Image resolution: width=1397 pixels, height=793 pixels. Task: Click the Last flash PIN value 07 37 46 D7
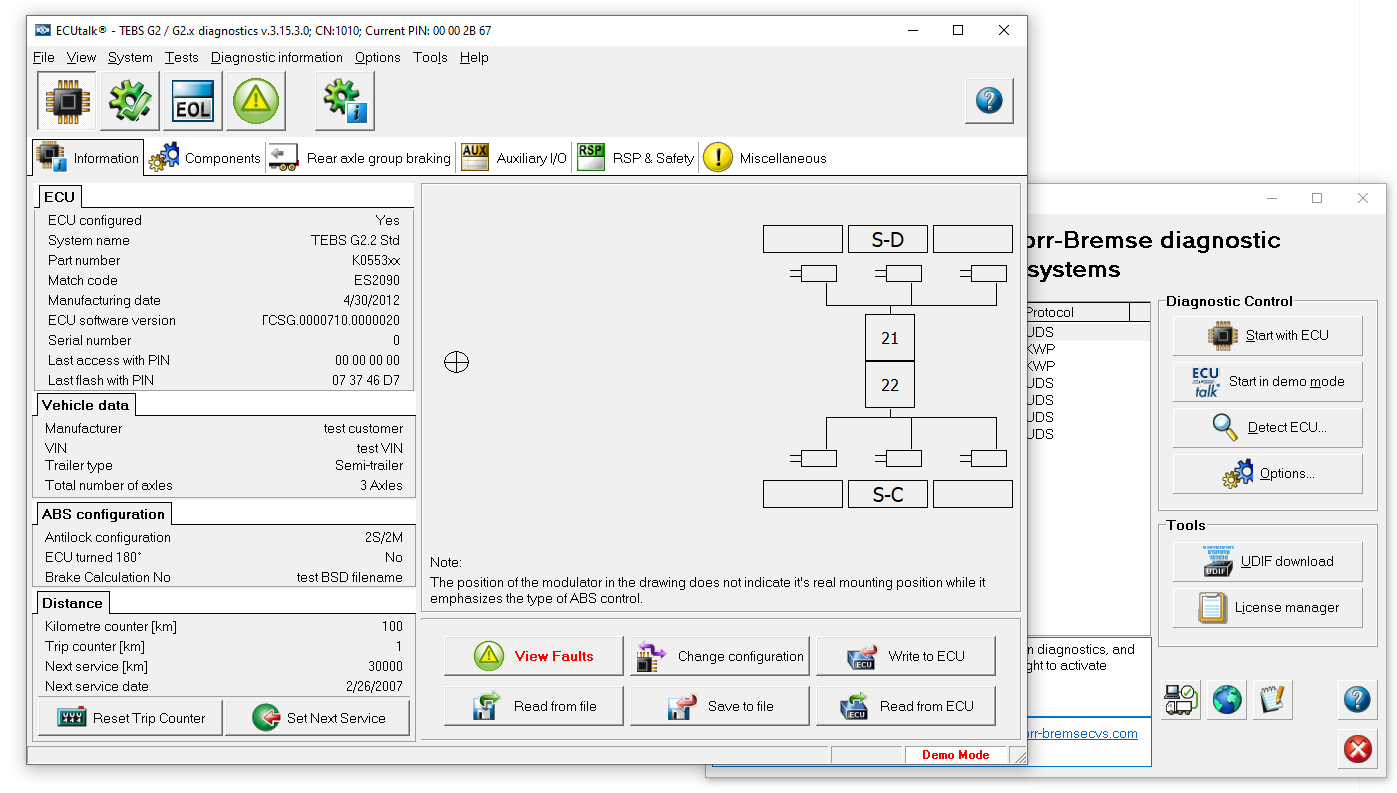(366, 380)
